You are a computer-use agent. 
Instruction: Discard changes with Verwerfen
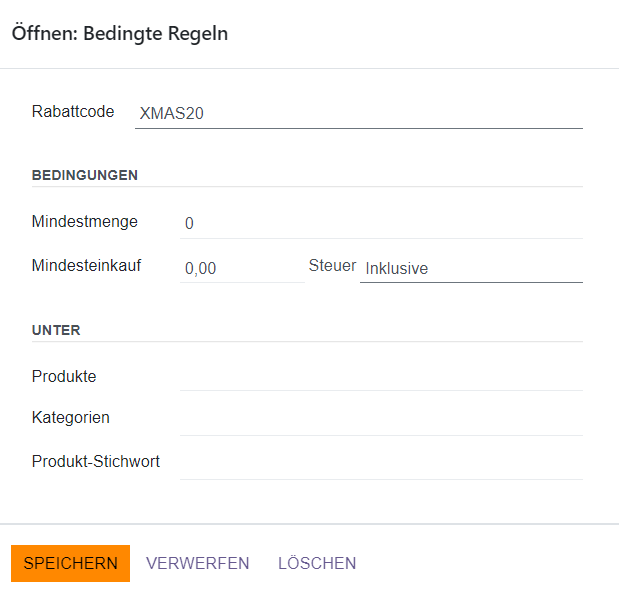[198, 563]
